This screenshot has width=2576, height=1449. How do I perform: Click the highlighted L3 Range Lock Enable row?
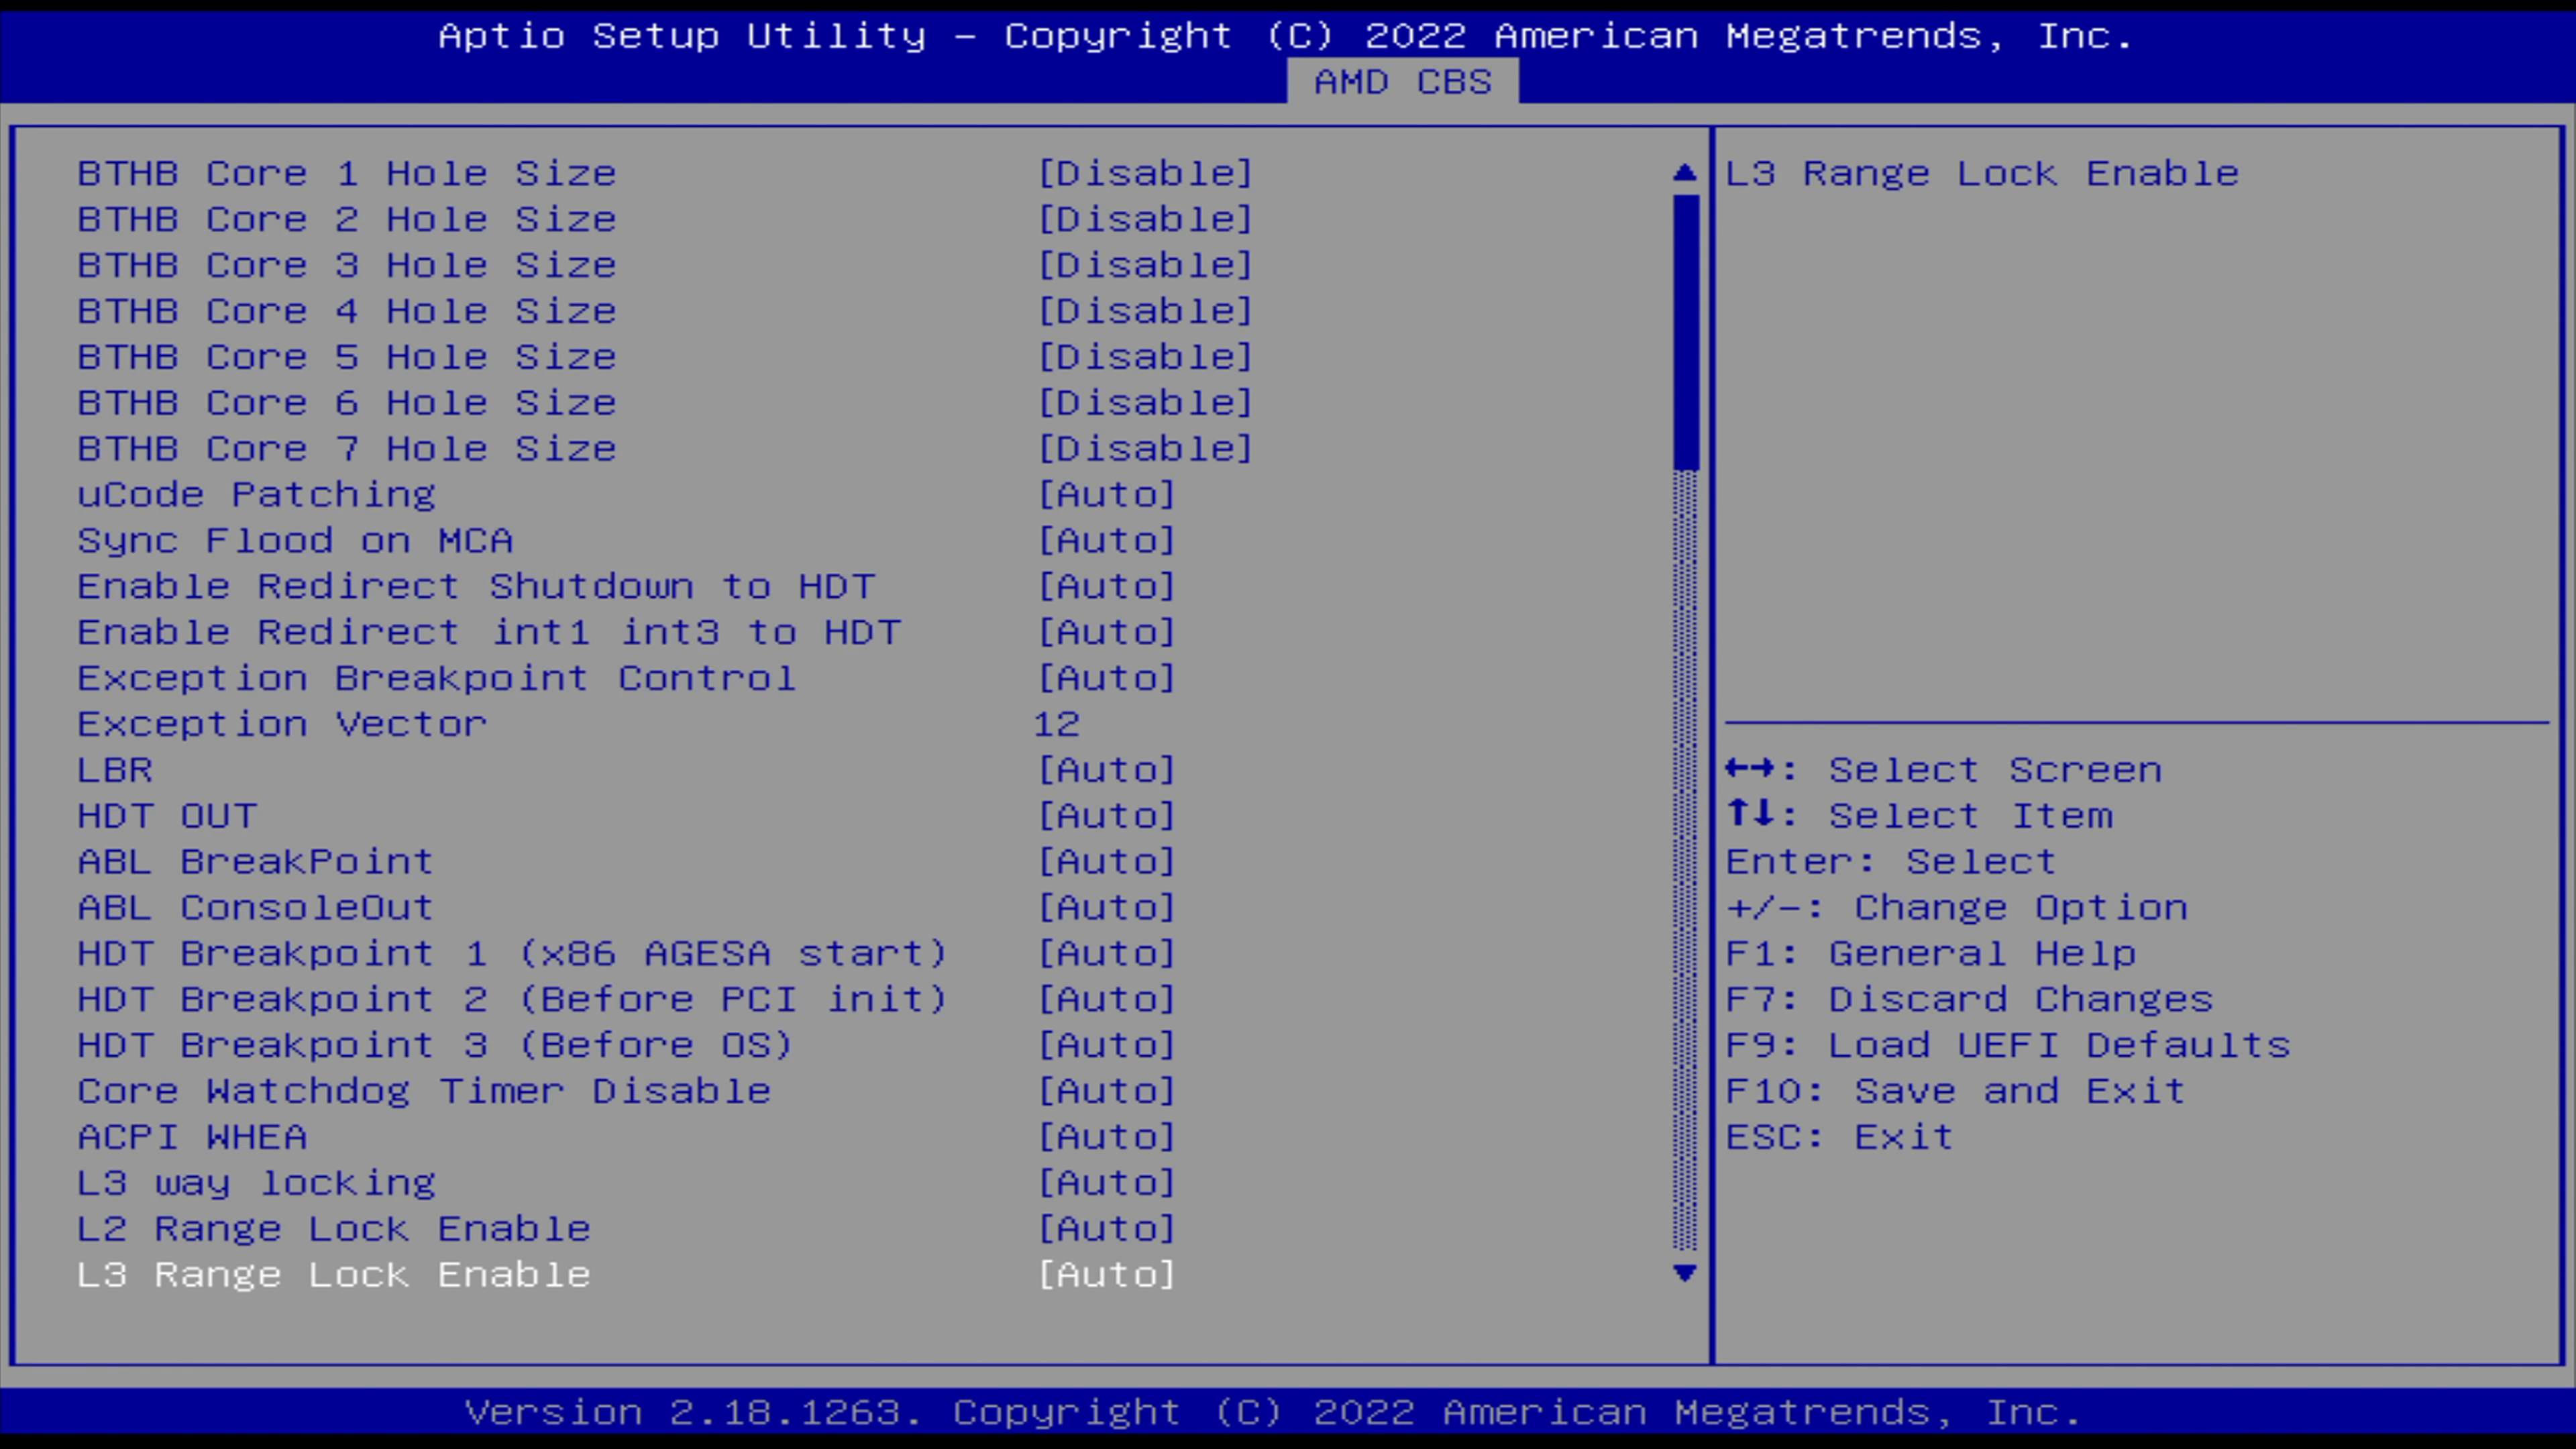coord(626,1276)
